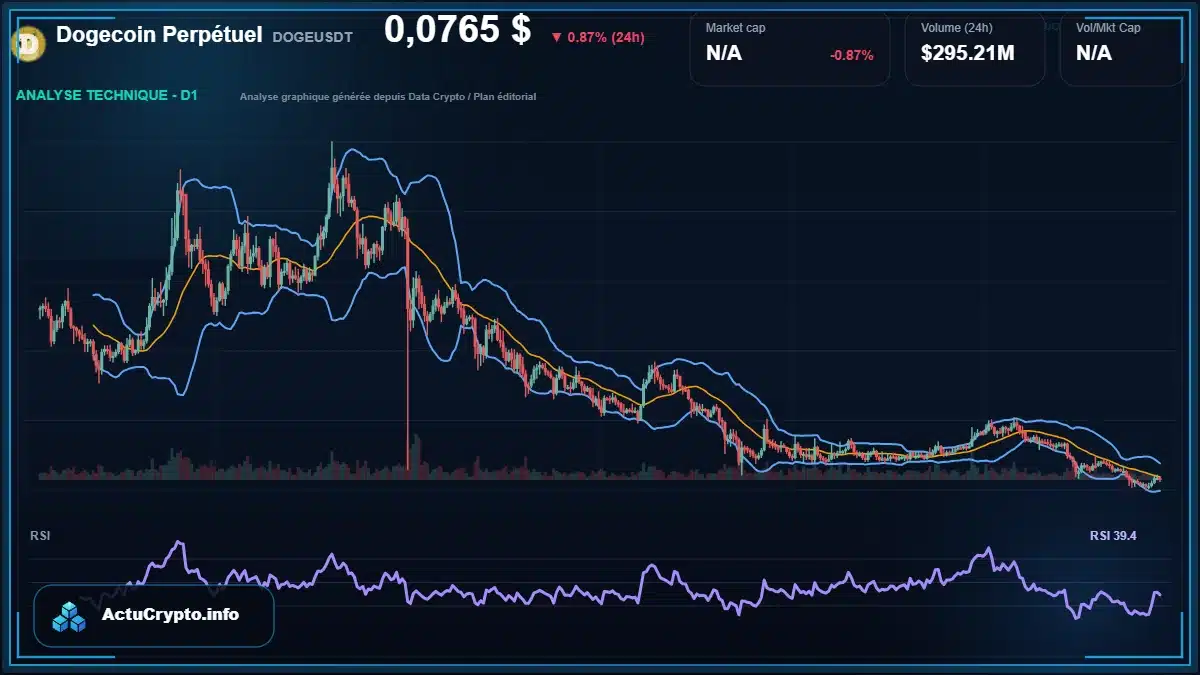Click the $295.21M volume value
Image resolution: width=1200 pixels, height=675 pixels.
point(968,53)
